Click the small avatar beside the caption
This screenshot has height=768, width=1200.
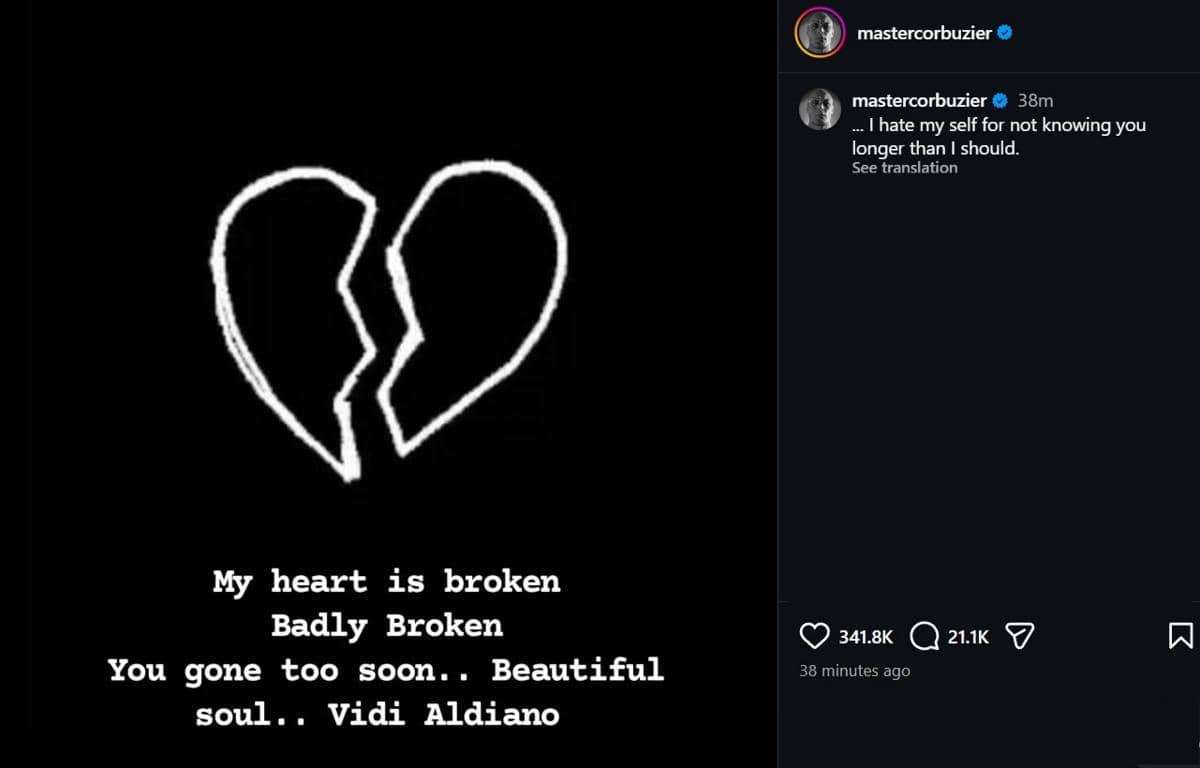(820, 108)
